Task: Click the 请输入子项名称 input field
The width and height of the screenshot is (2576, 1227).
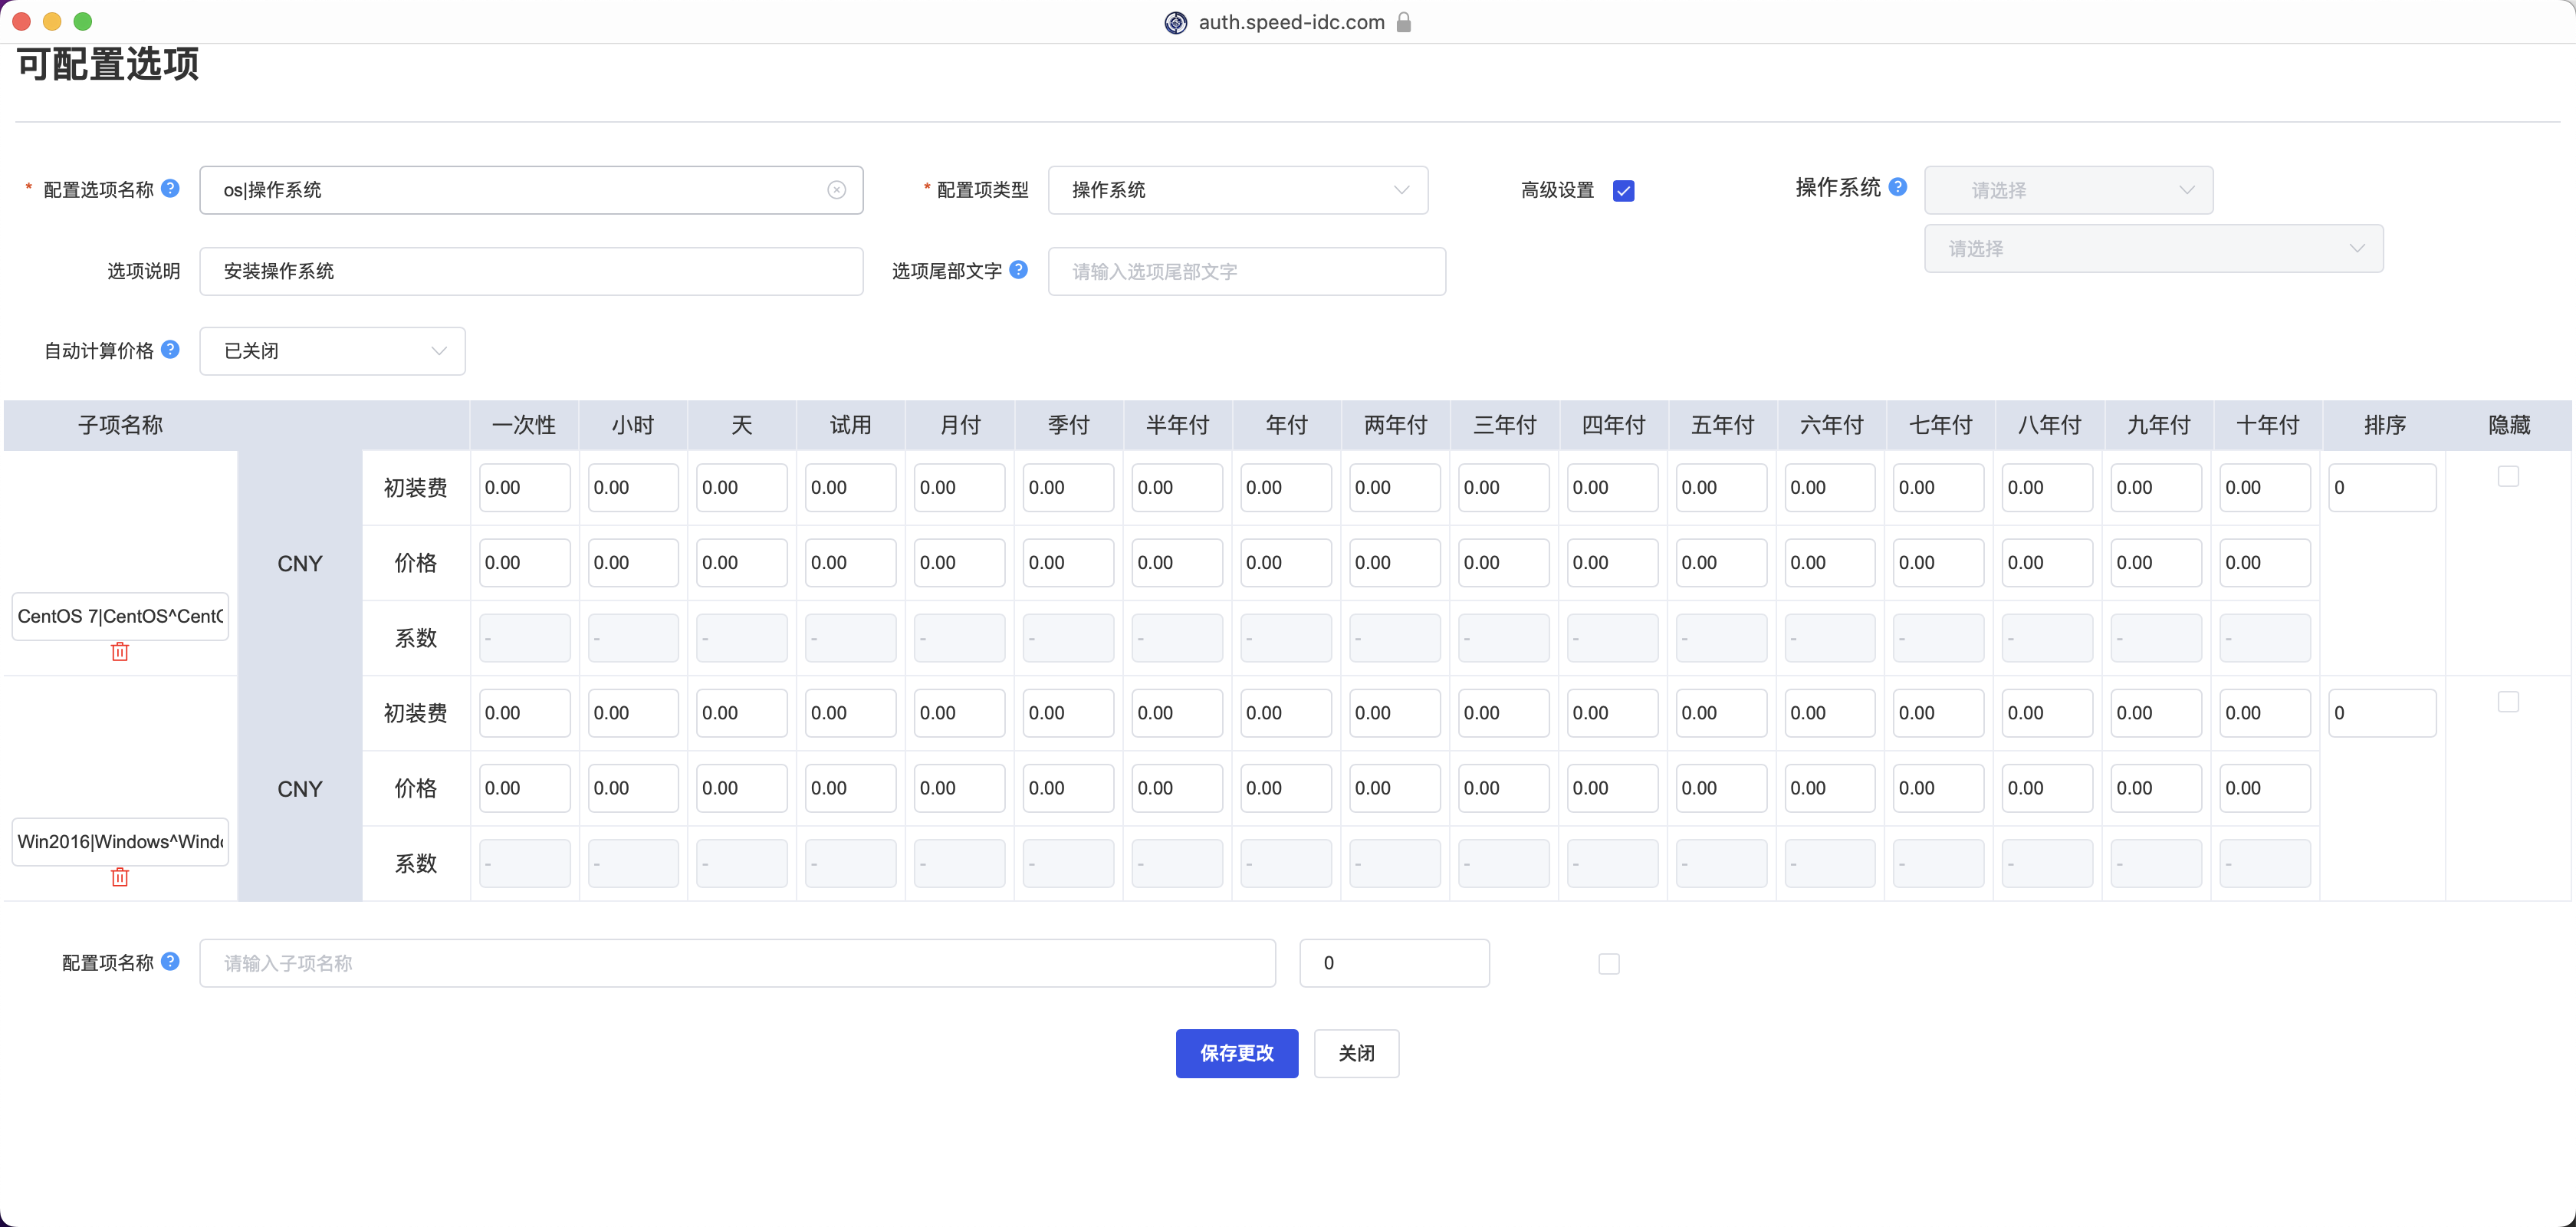Action: (737, 963)
